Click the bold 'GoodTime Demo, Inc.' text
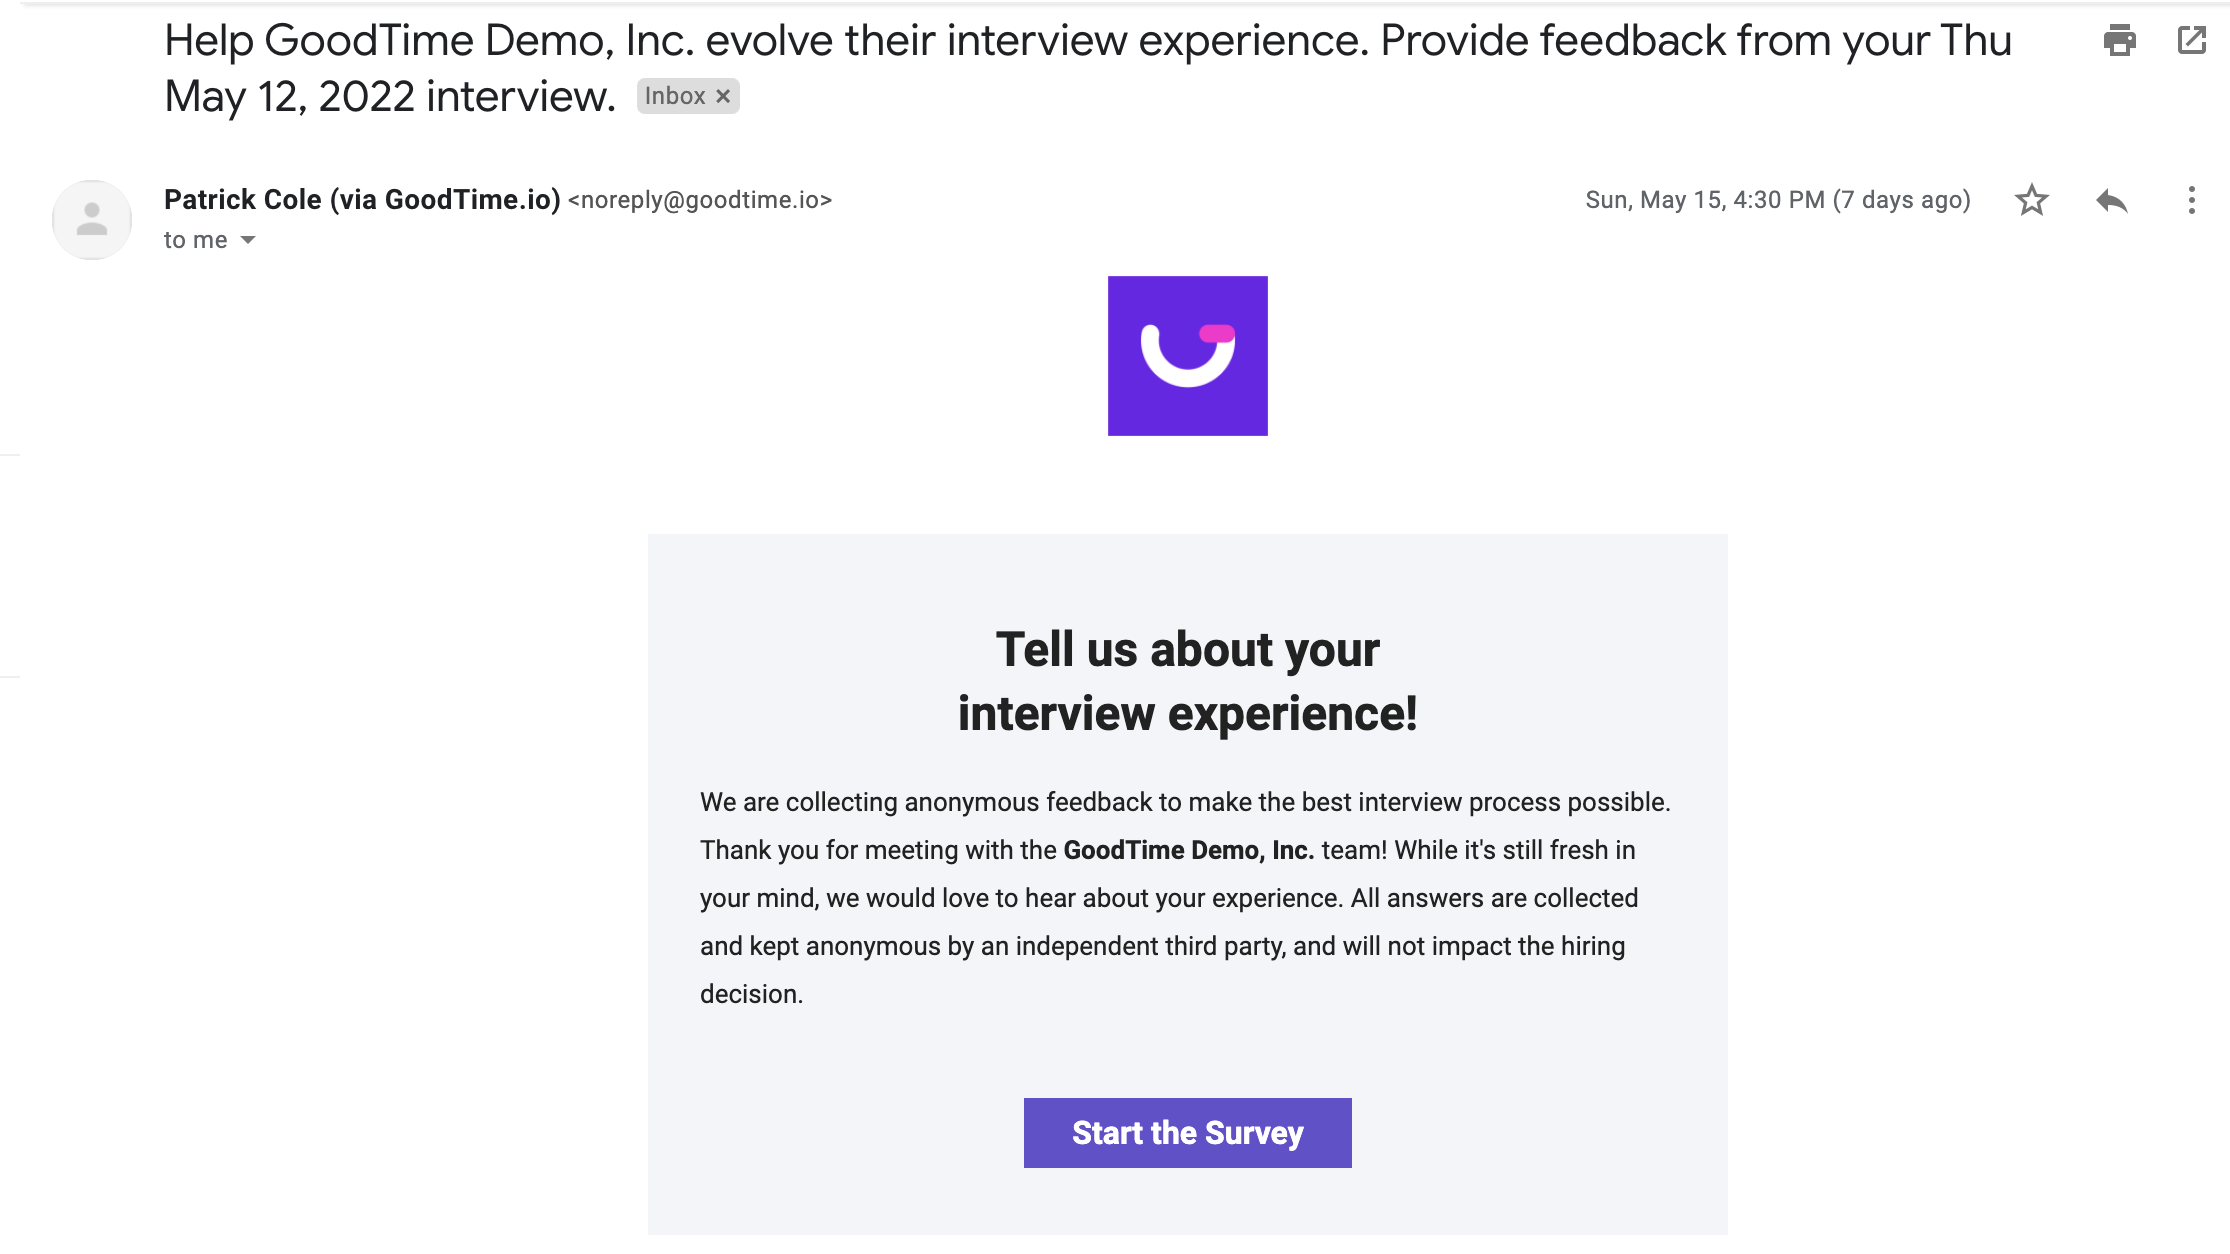This screenshot has height=1254, width=2230. pyautogui.click(x=1189, y=850)
